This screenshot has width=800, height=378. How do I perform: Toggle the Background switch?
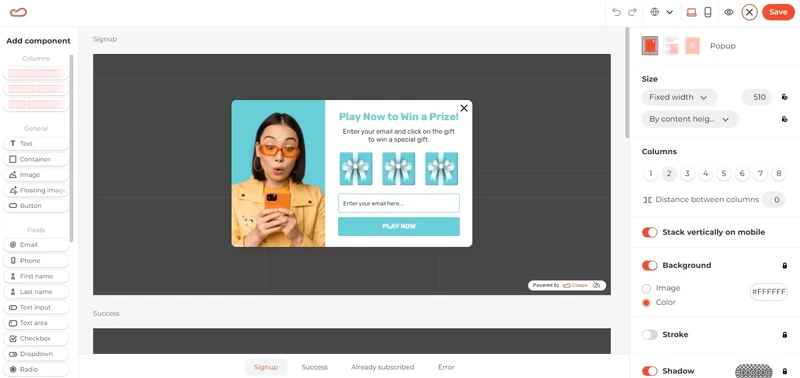(649, 265)
